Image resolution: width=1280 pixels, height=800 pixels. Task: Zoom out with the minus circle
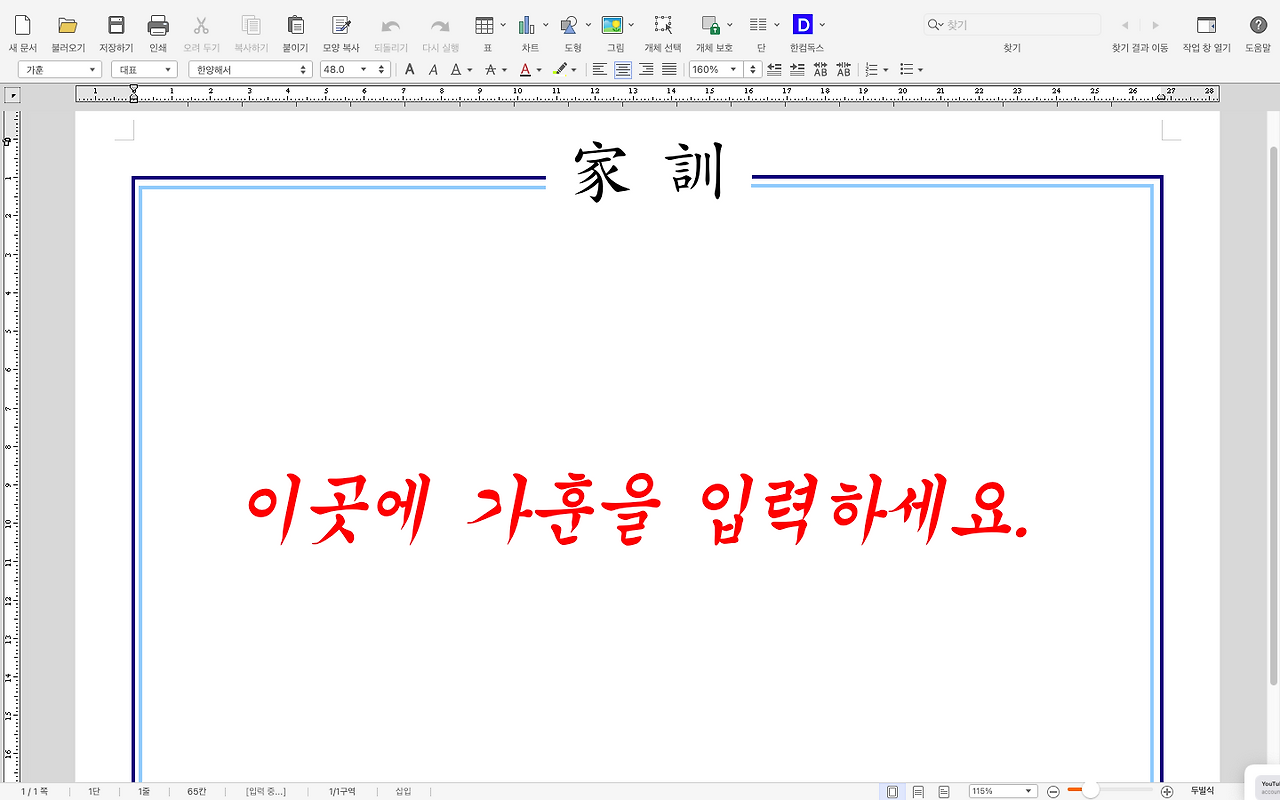tap(1053, 791)
